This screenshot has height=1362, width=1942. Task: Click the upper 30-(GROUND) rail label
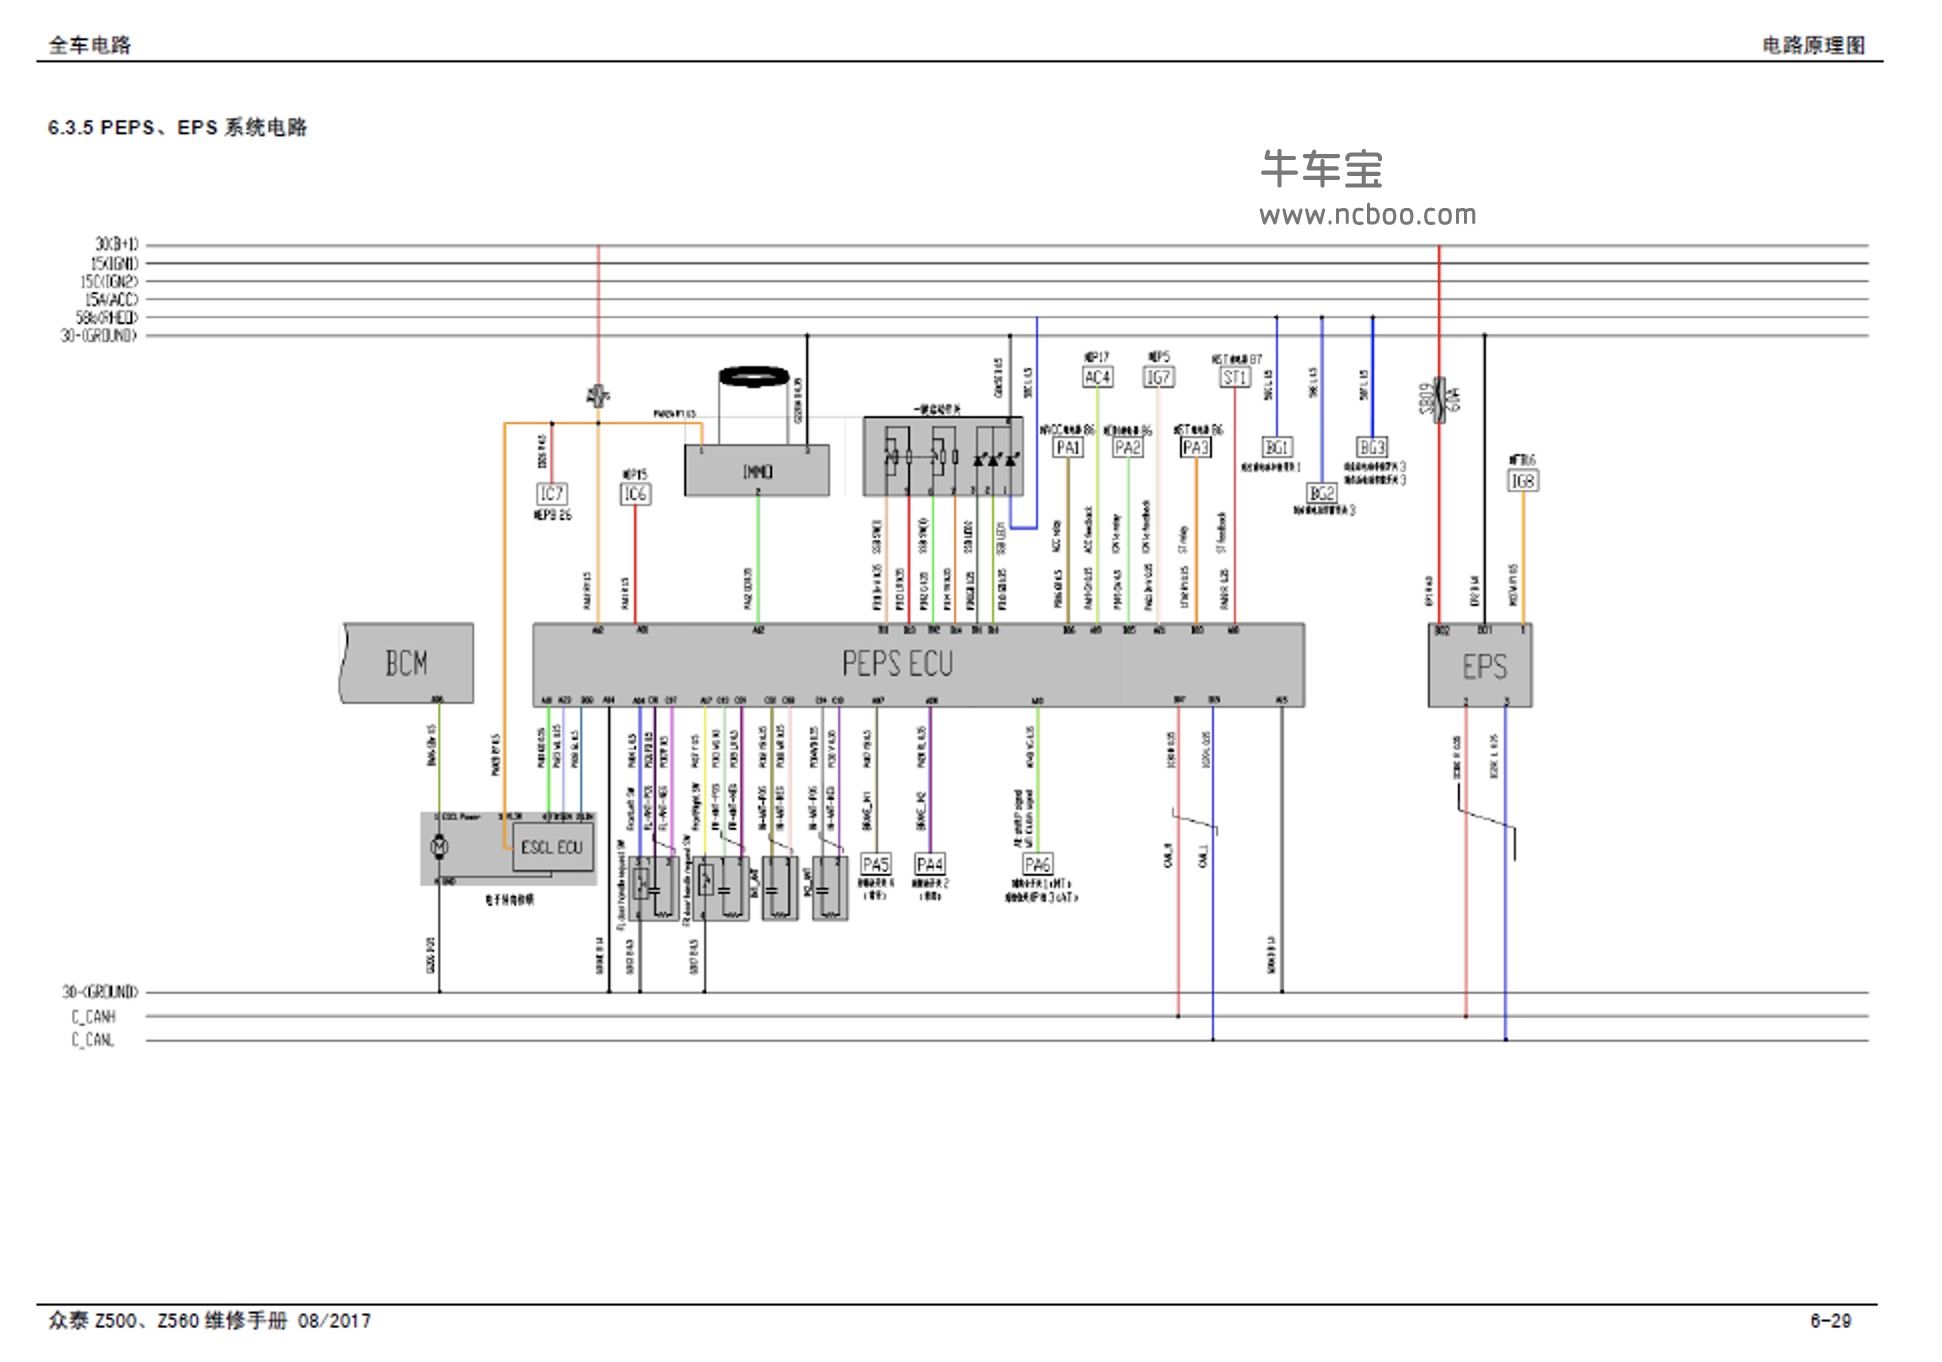click(99, 336)
